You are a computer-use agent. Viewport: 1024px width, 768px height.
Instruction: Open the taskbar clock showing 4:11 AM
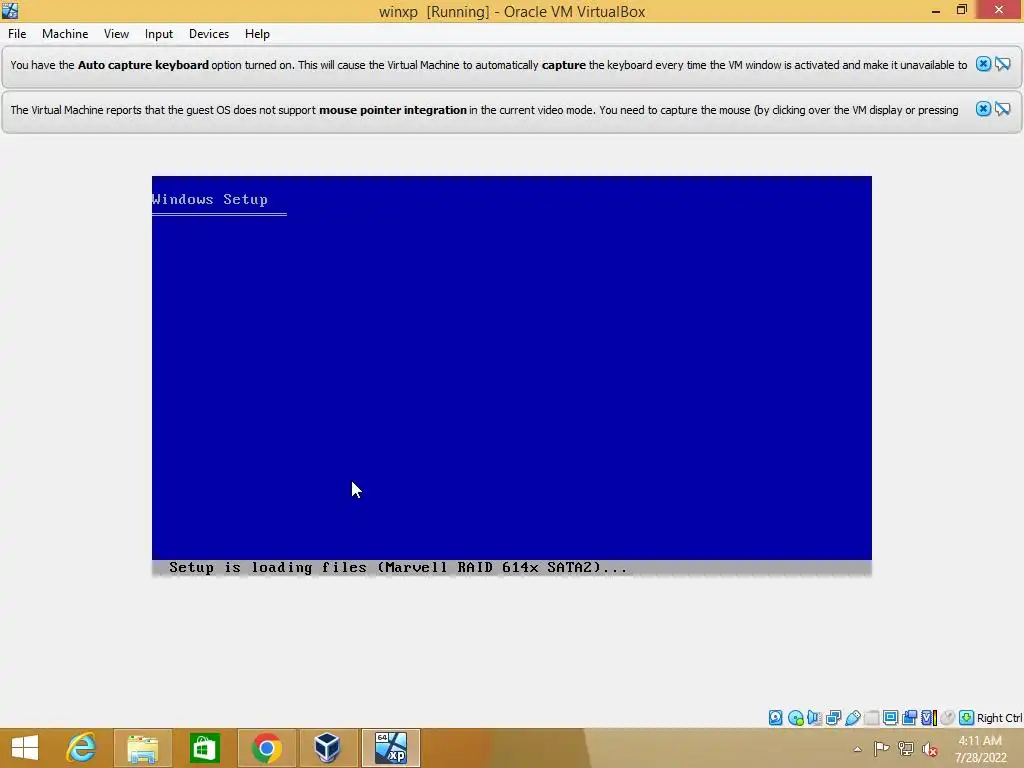(980, 749)
